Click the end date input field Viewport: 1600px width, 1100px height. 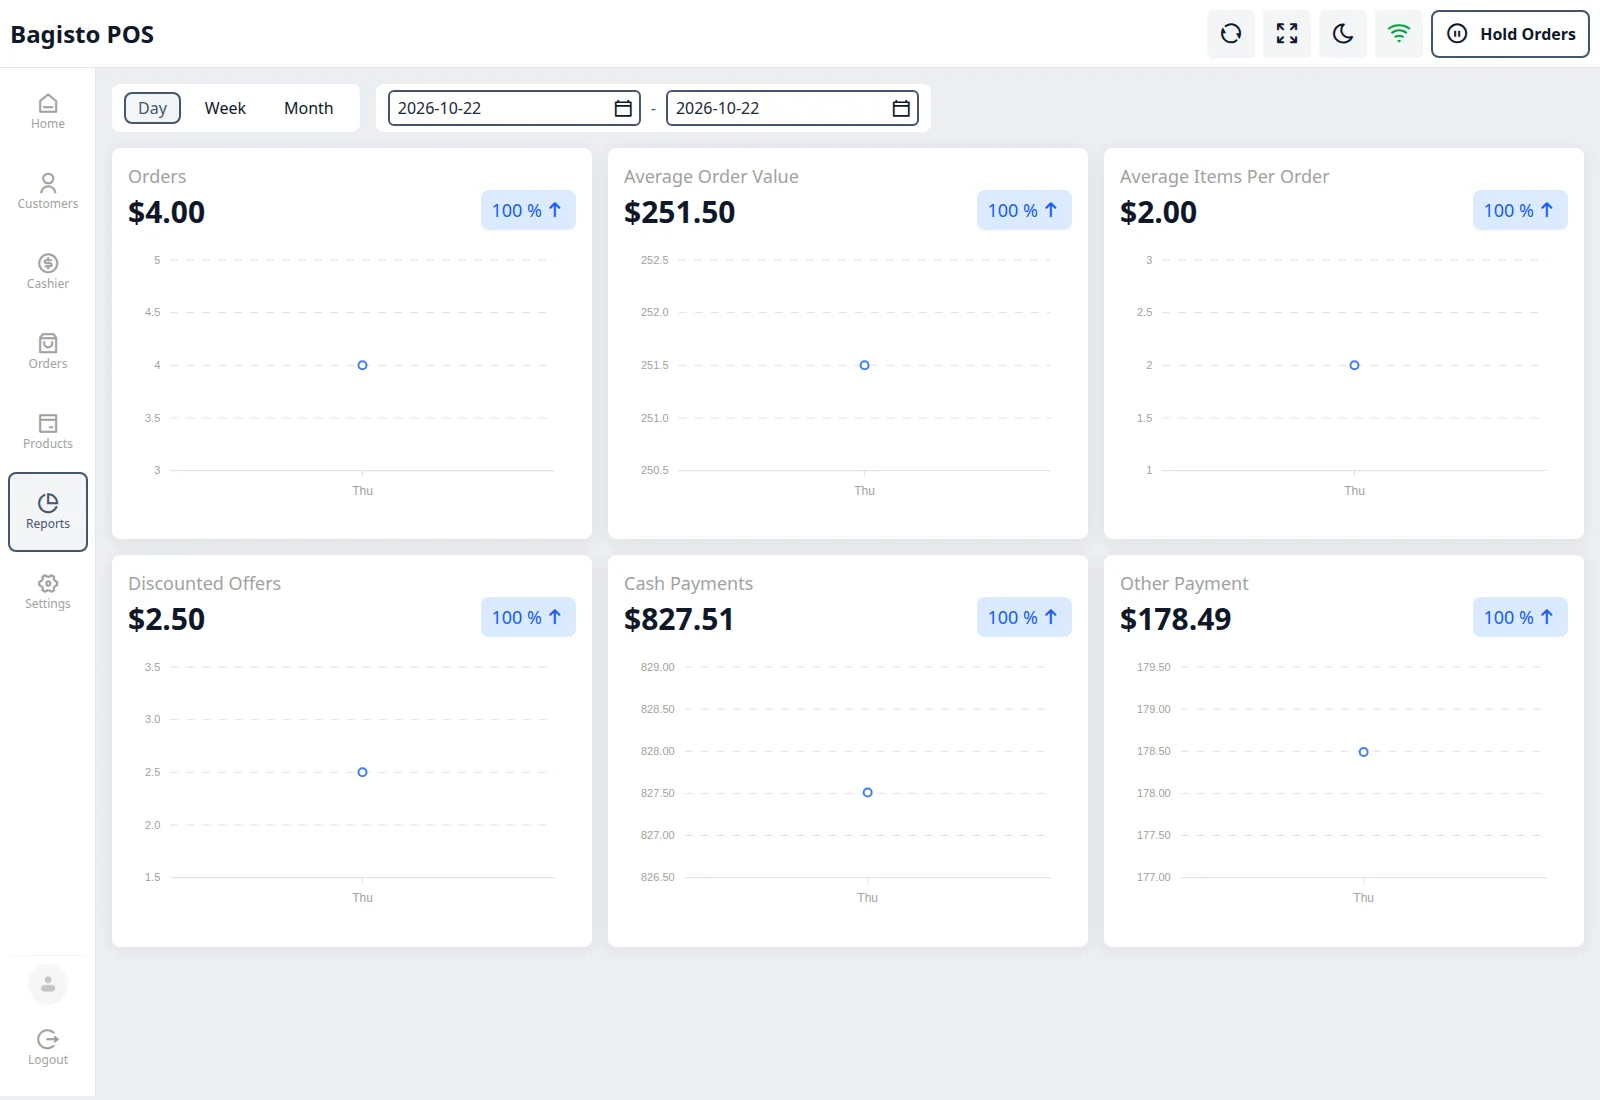tap(792, 108)
